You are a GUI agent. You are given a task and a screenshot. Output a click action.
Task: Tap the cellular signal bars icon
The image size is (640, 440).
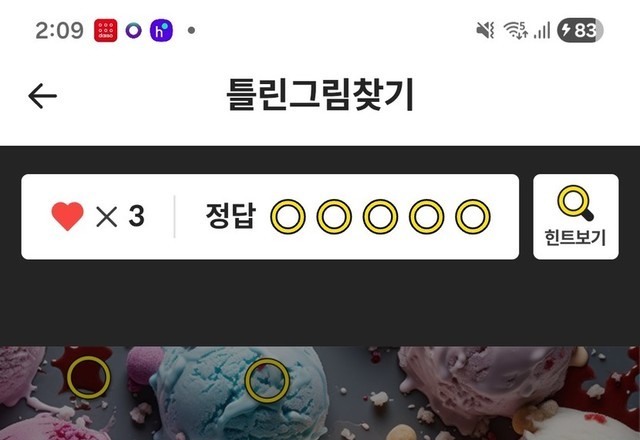(x=542, y=31)
